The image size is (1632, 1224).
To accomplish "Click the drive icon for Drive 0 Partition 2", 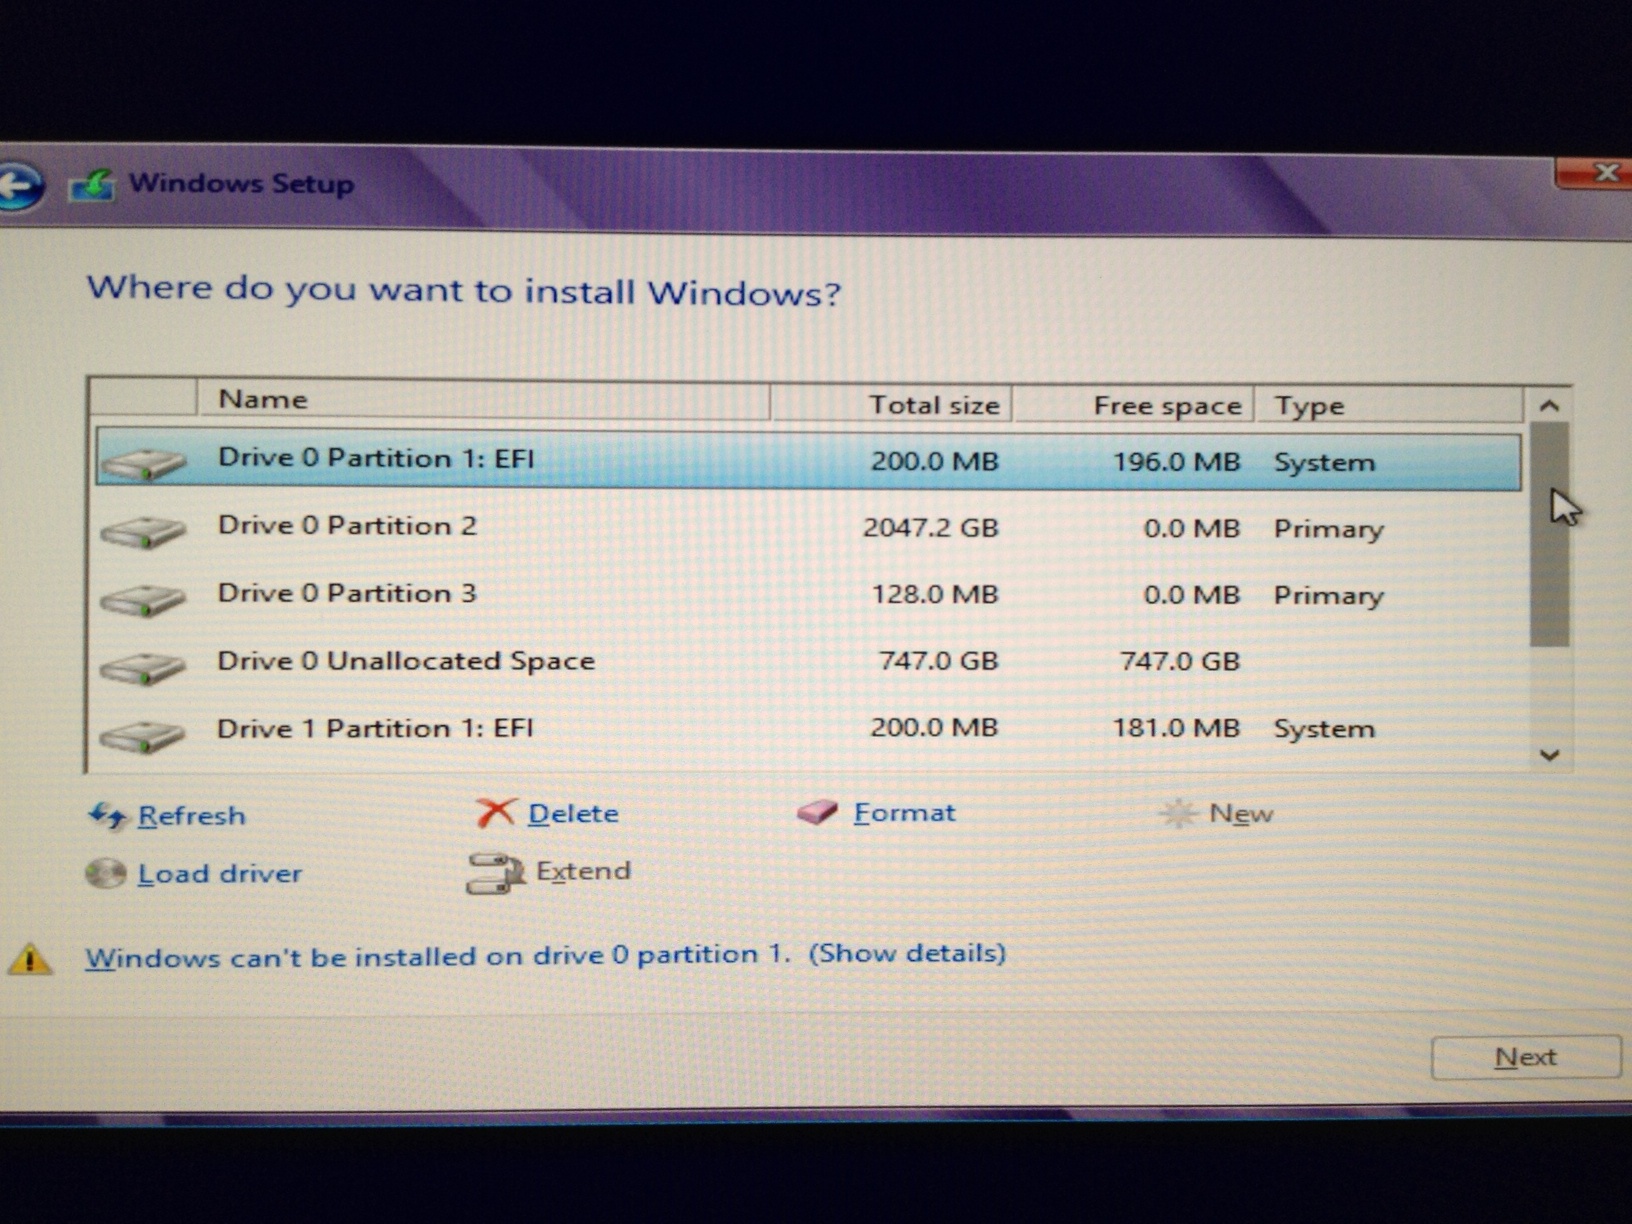I will point(143,530).
